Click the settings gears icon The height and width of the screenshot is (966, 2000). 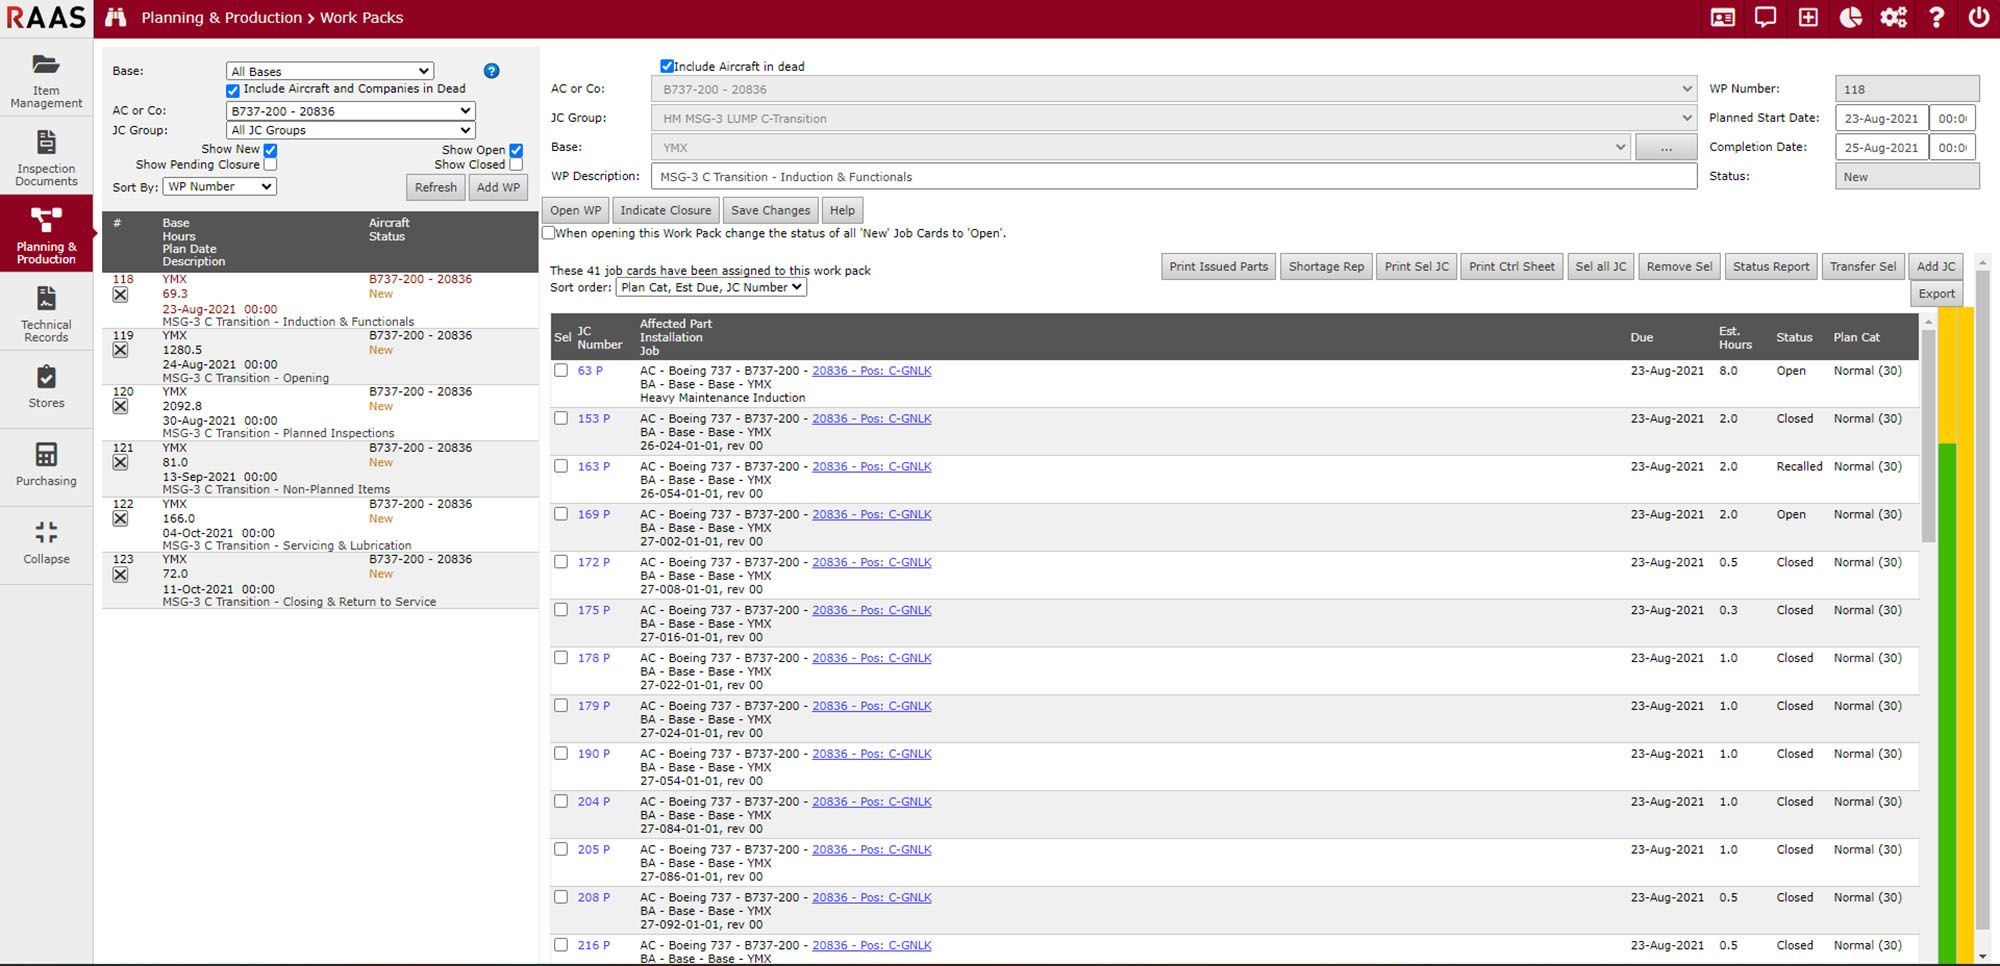coord(1893,18)
